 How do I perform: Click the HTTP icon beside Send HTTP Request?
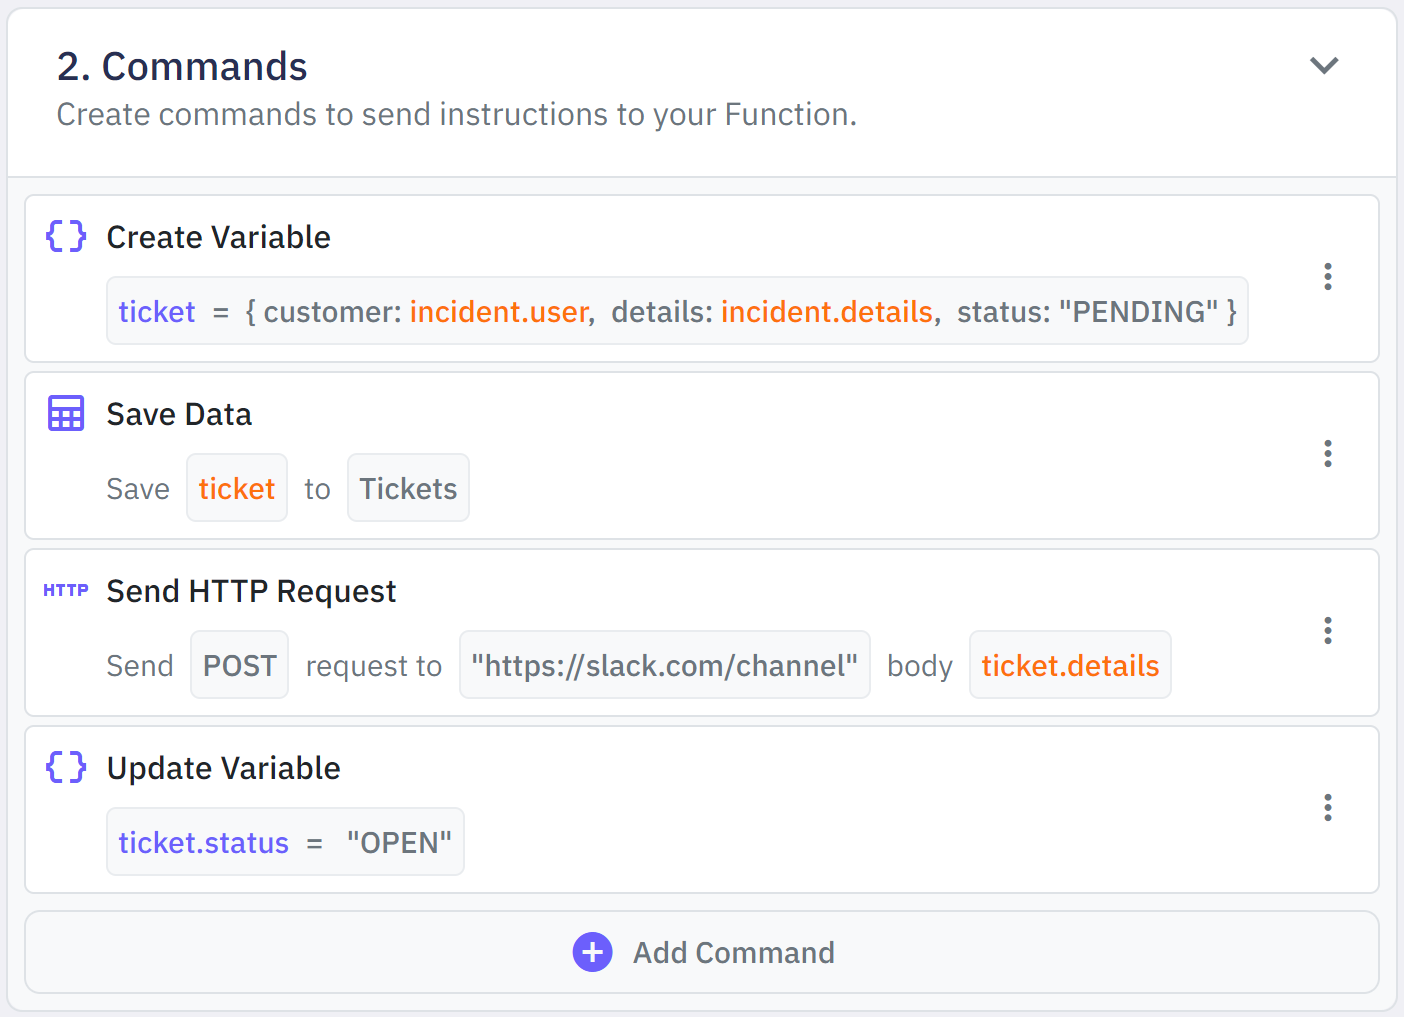pos(66,590)
